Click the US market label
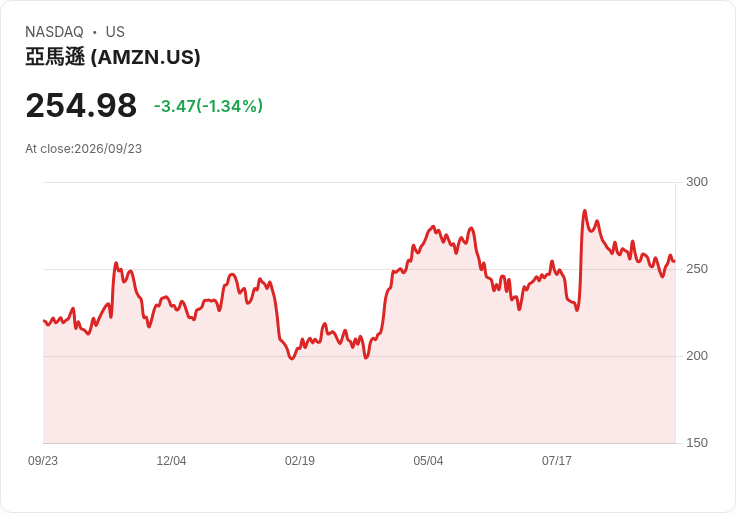Image resolution: width=736 pixels, height=513 pixels. pos(115,32)
